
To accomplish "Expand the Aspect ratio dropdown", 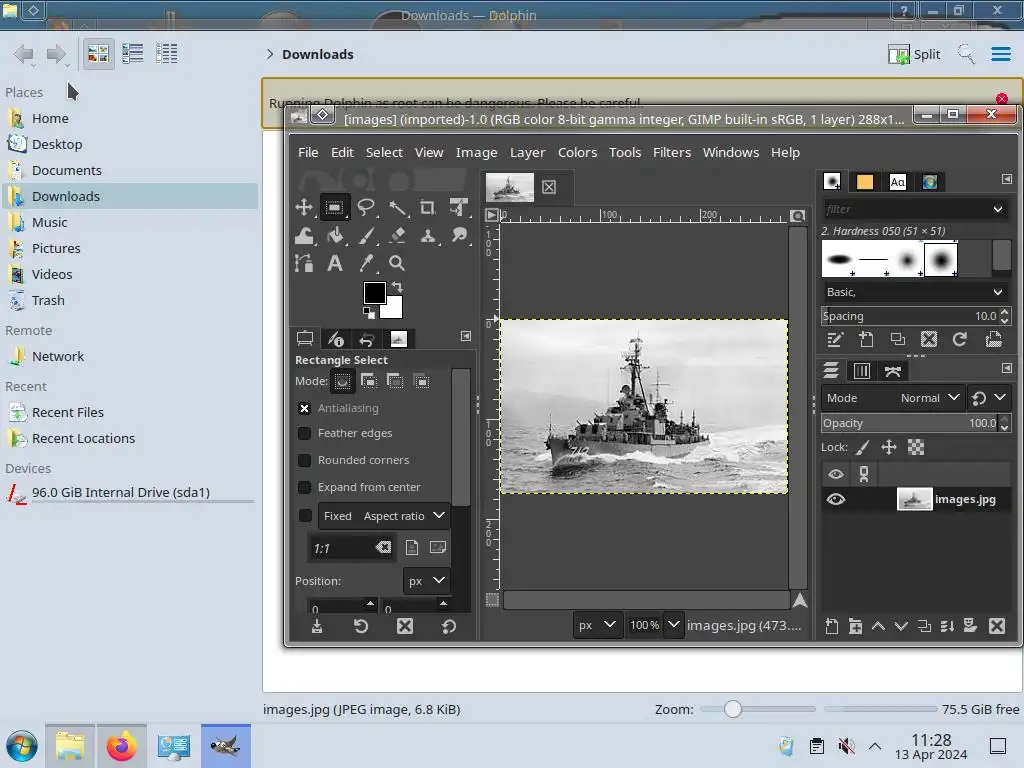I will [404, 516].
